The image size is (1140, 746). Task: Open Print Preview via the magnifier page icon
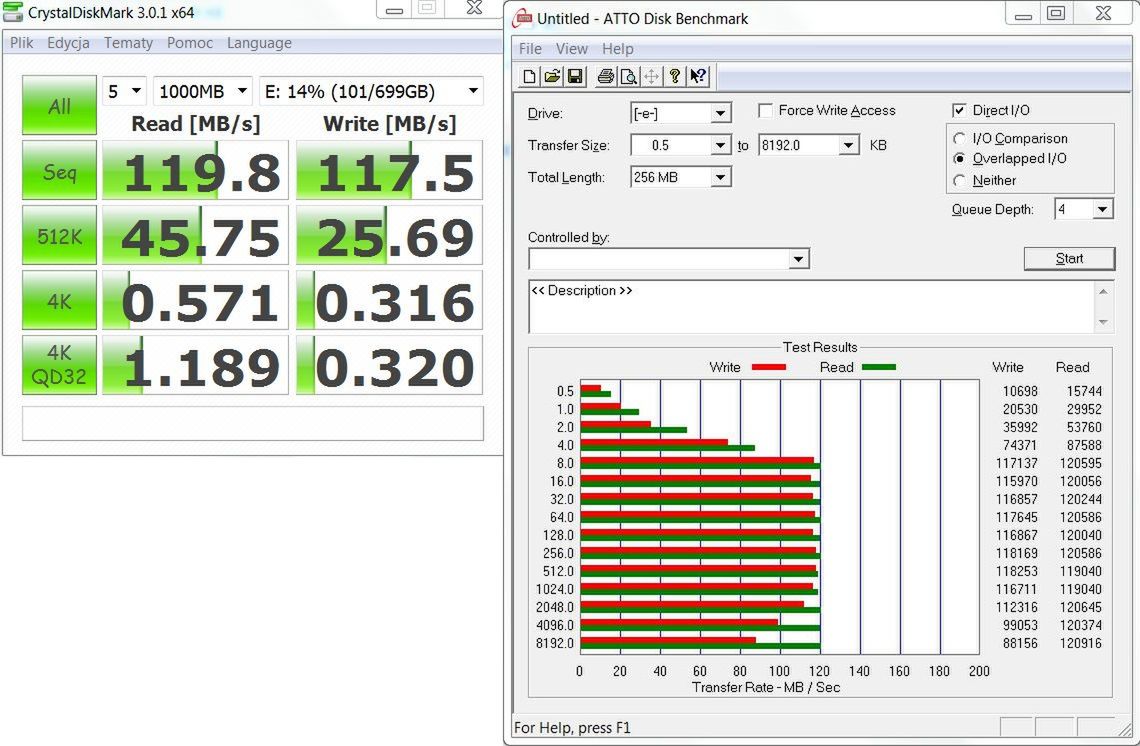click(x=628, y=76)
